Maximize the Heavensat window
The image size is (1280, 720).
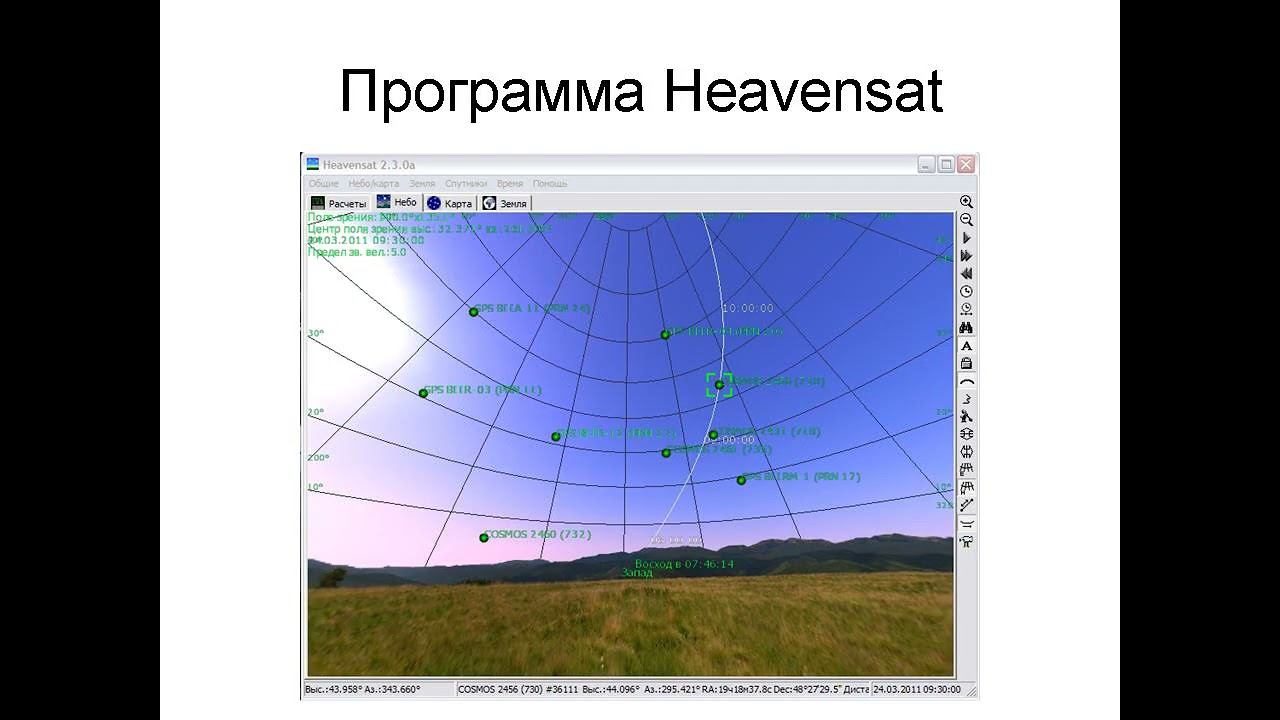coord(946,164)
